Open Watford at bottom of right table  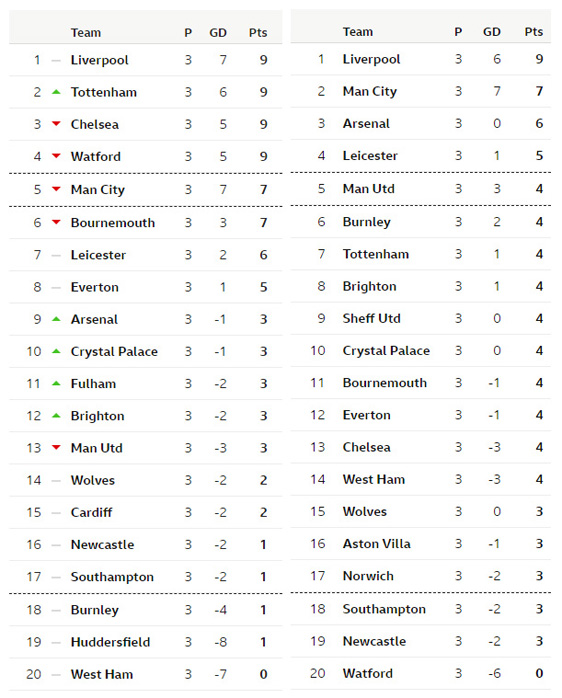[367, 673]
